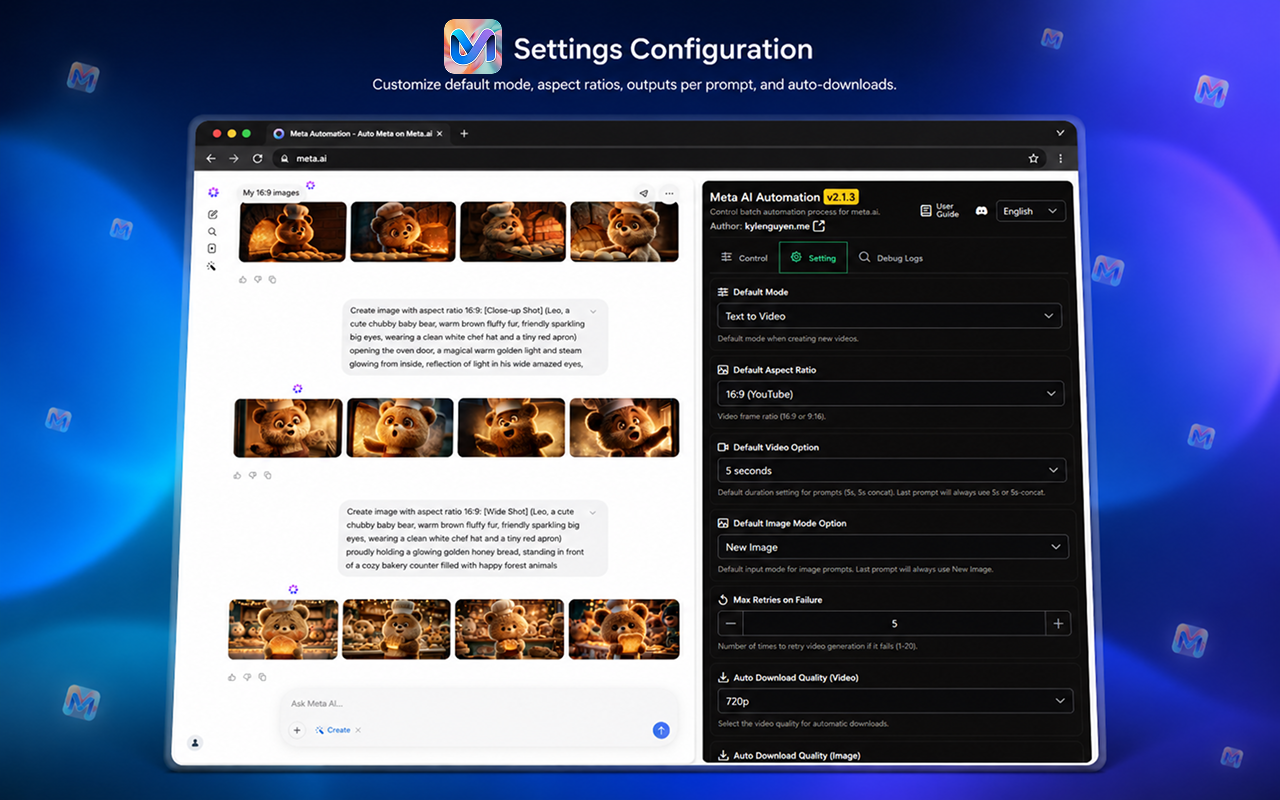Open the Auto Download Quality 720p dropdown
Viewport: 1280px width, 800px height.
pyautogui.click(x=895, y=701)
